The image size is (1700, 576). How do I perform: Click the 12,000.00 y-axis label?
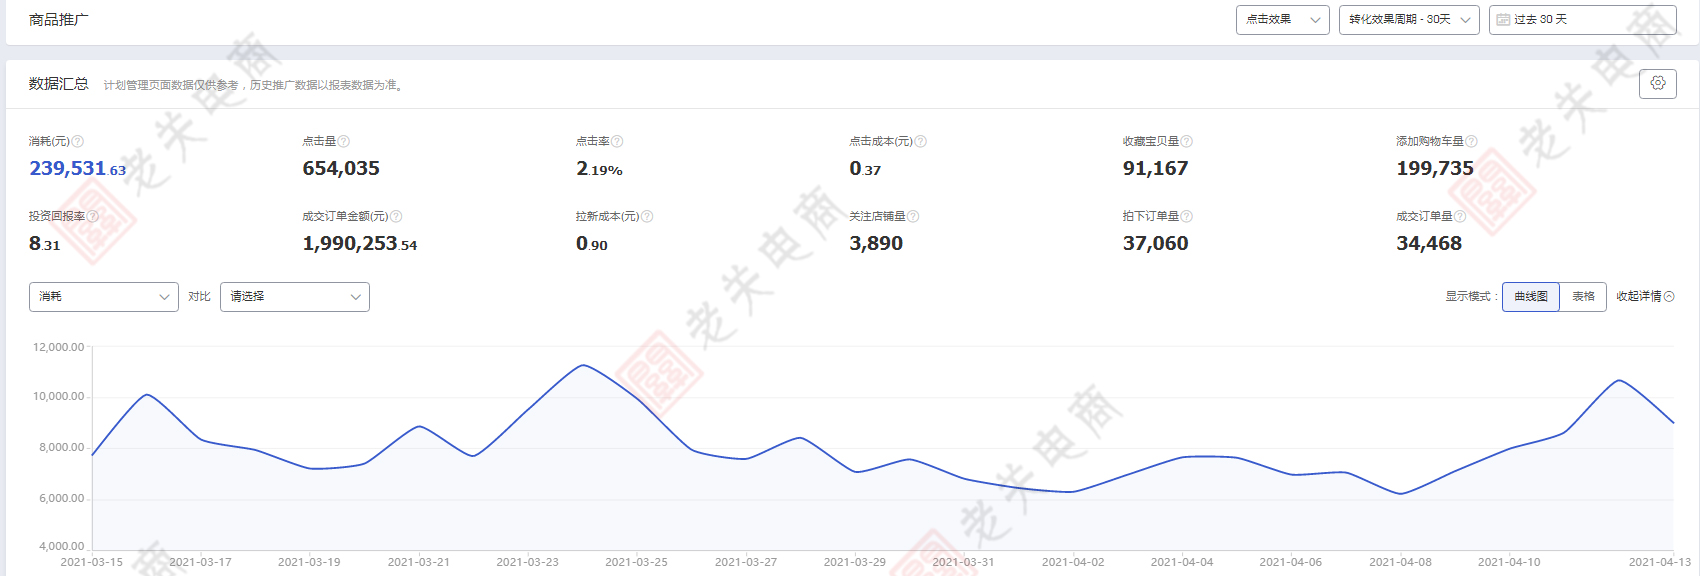click(58, 348)
